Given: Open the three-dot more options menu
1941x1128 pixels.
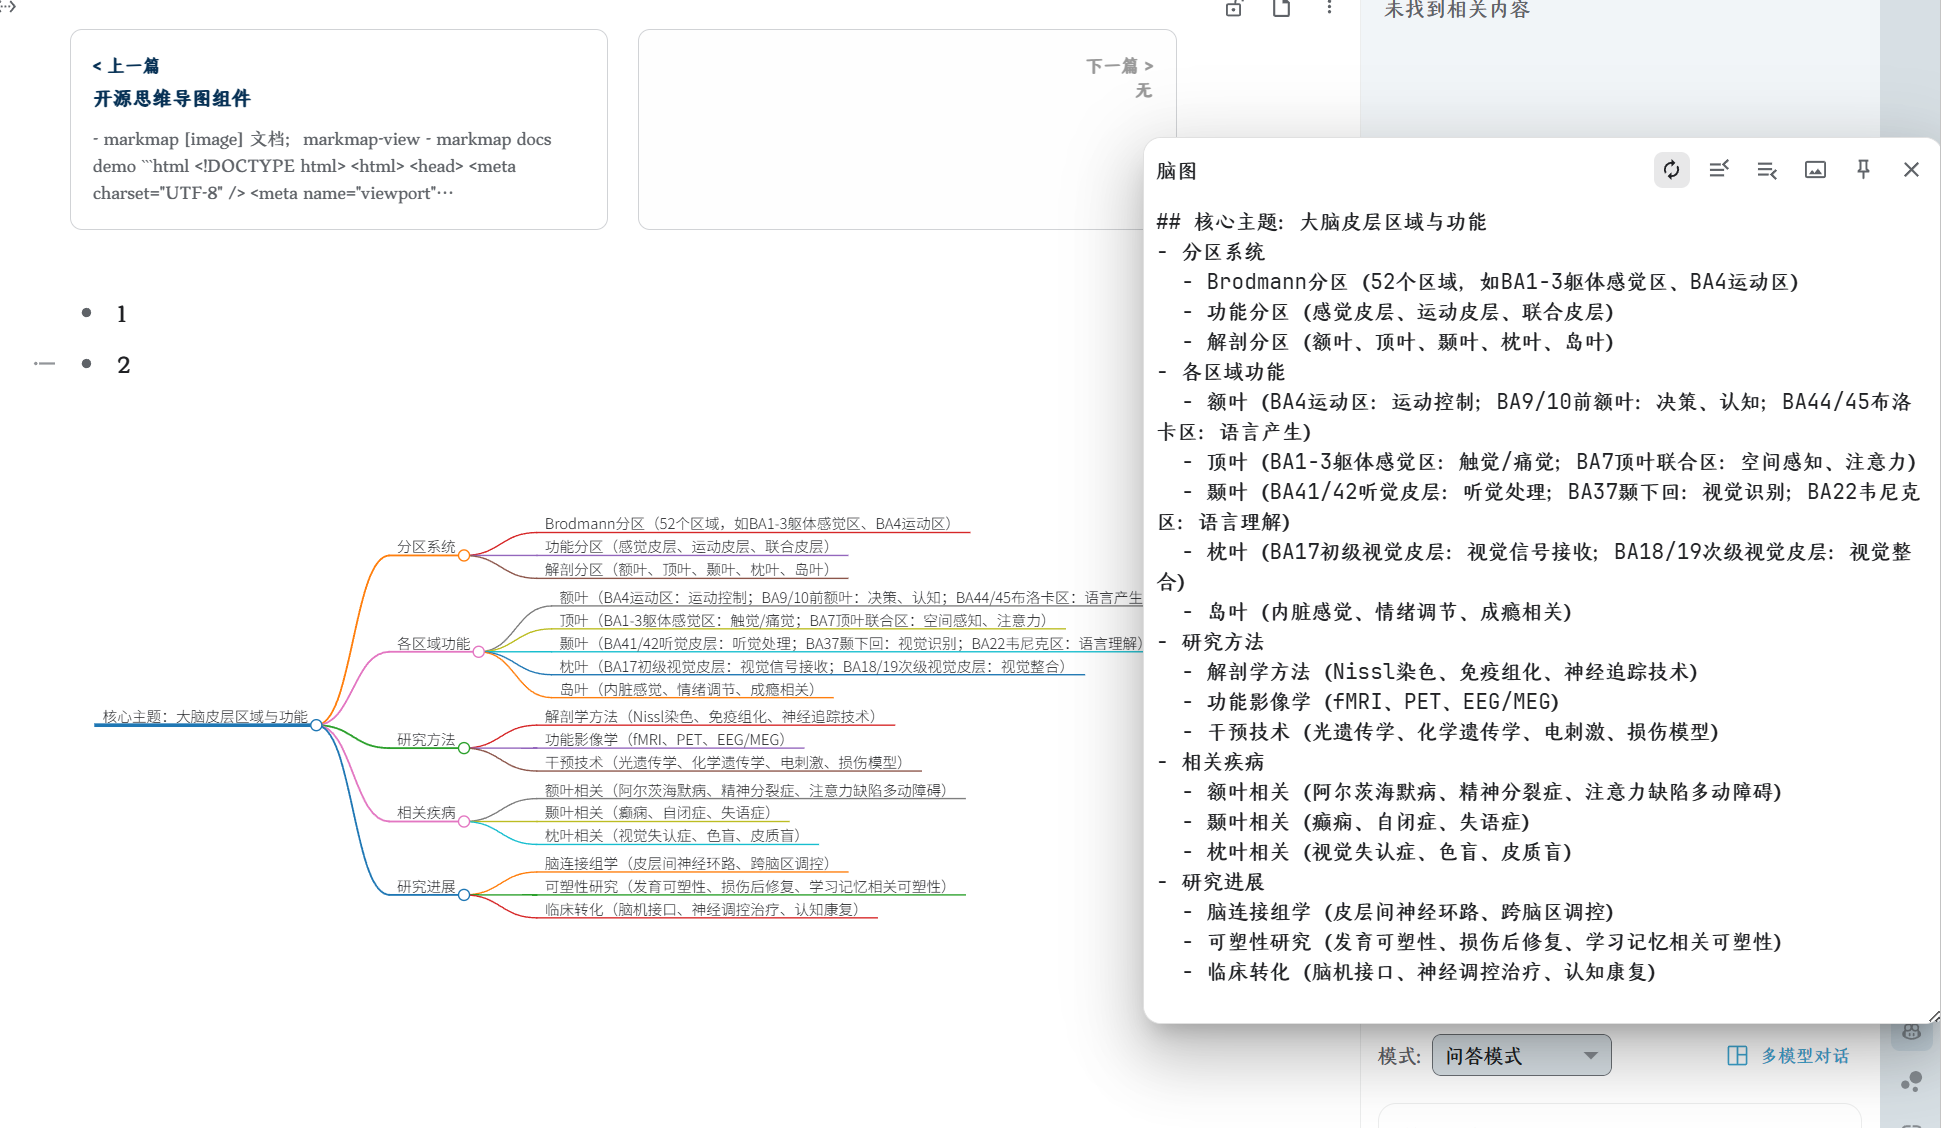Looking at the screenshot, I should (x=1329, y=9).
